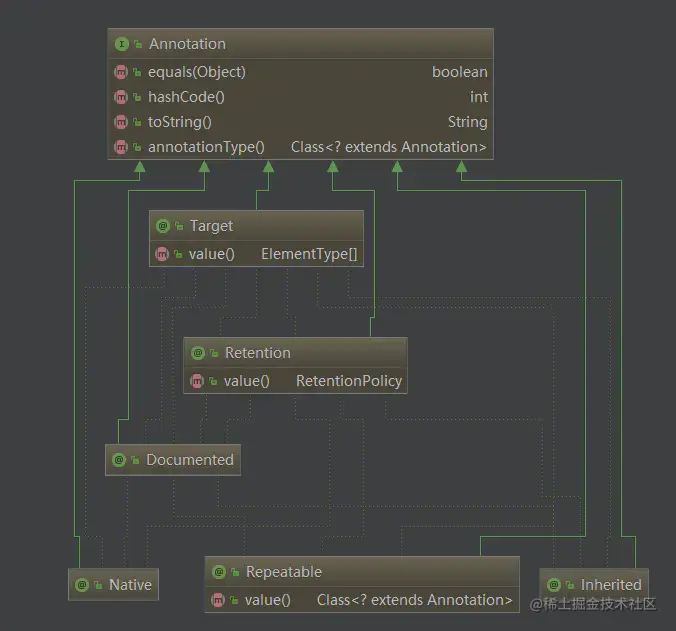The image size is (676, 631).
Task: Select value() in the Retention node
Action: pos(247,381)
